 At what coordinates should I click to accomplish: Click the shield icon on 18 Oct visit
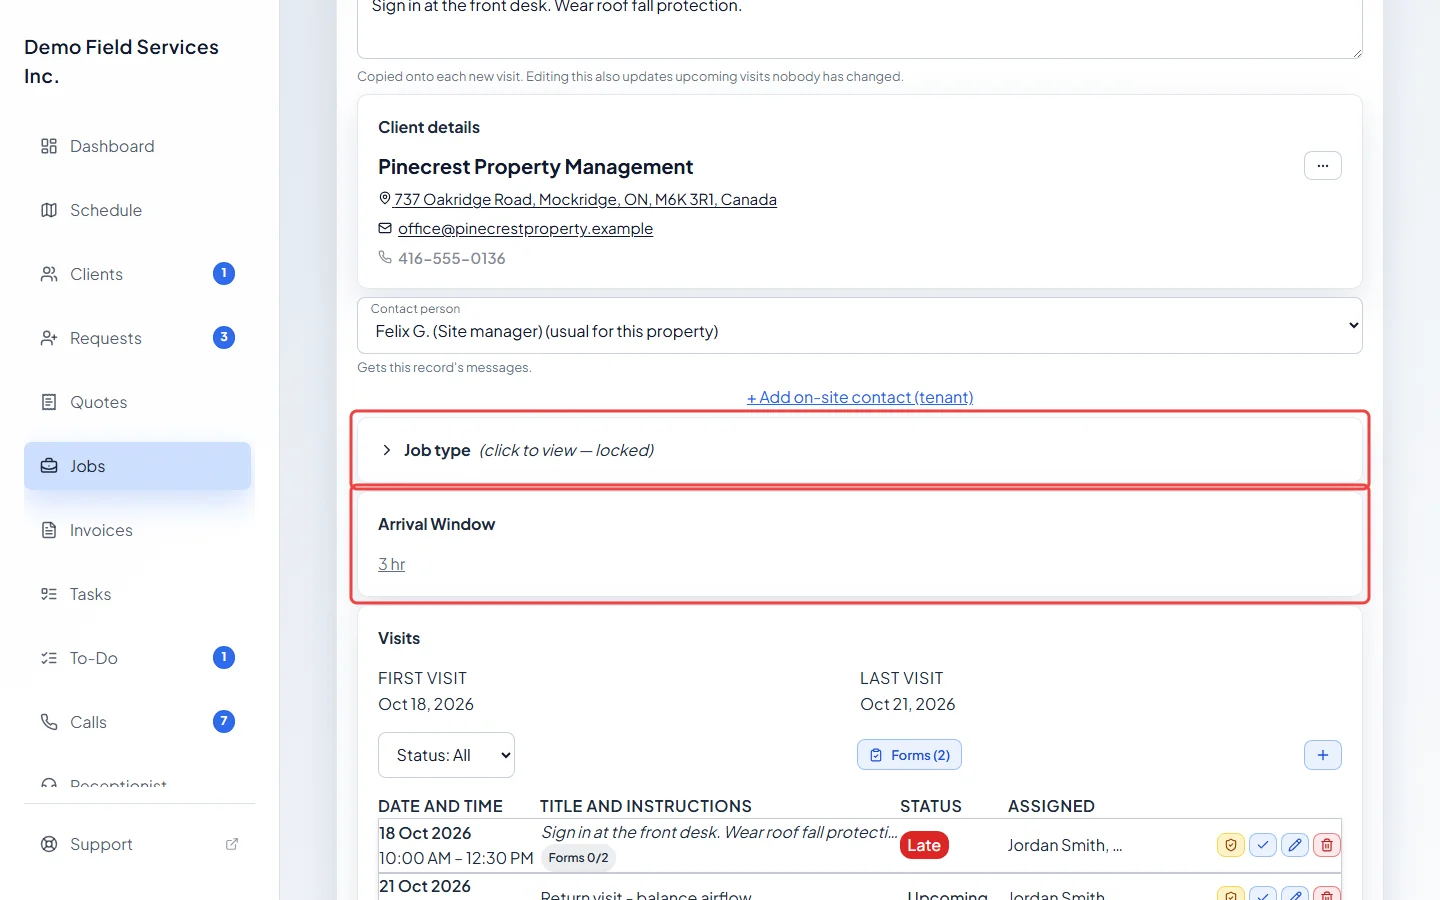tap(1231, 845)
